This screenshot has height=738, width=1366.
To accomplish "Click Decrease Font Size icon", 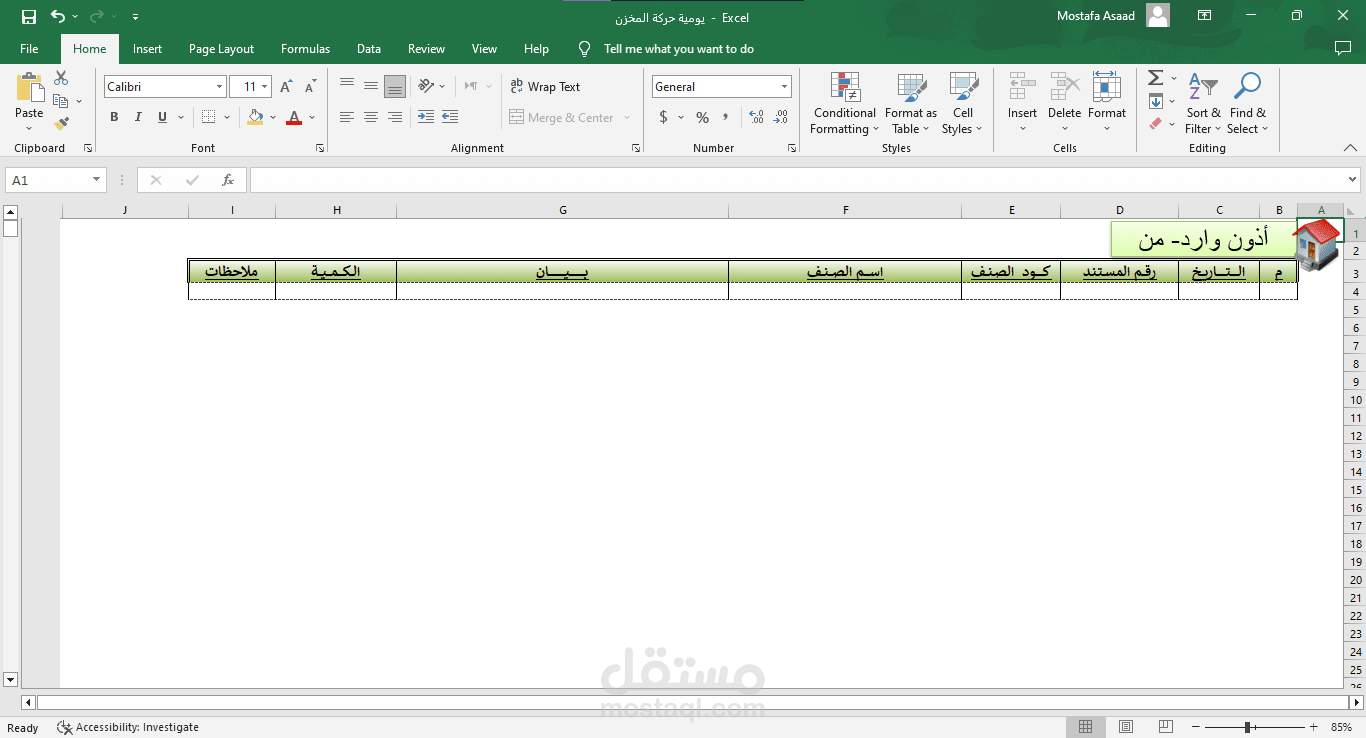I will (311, 87).
